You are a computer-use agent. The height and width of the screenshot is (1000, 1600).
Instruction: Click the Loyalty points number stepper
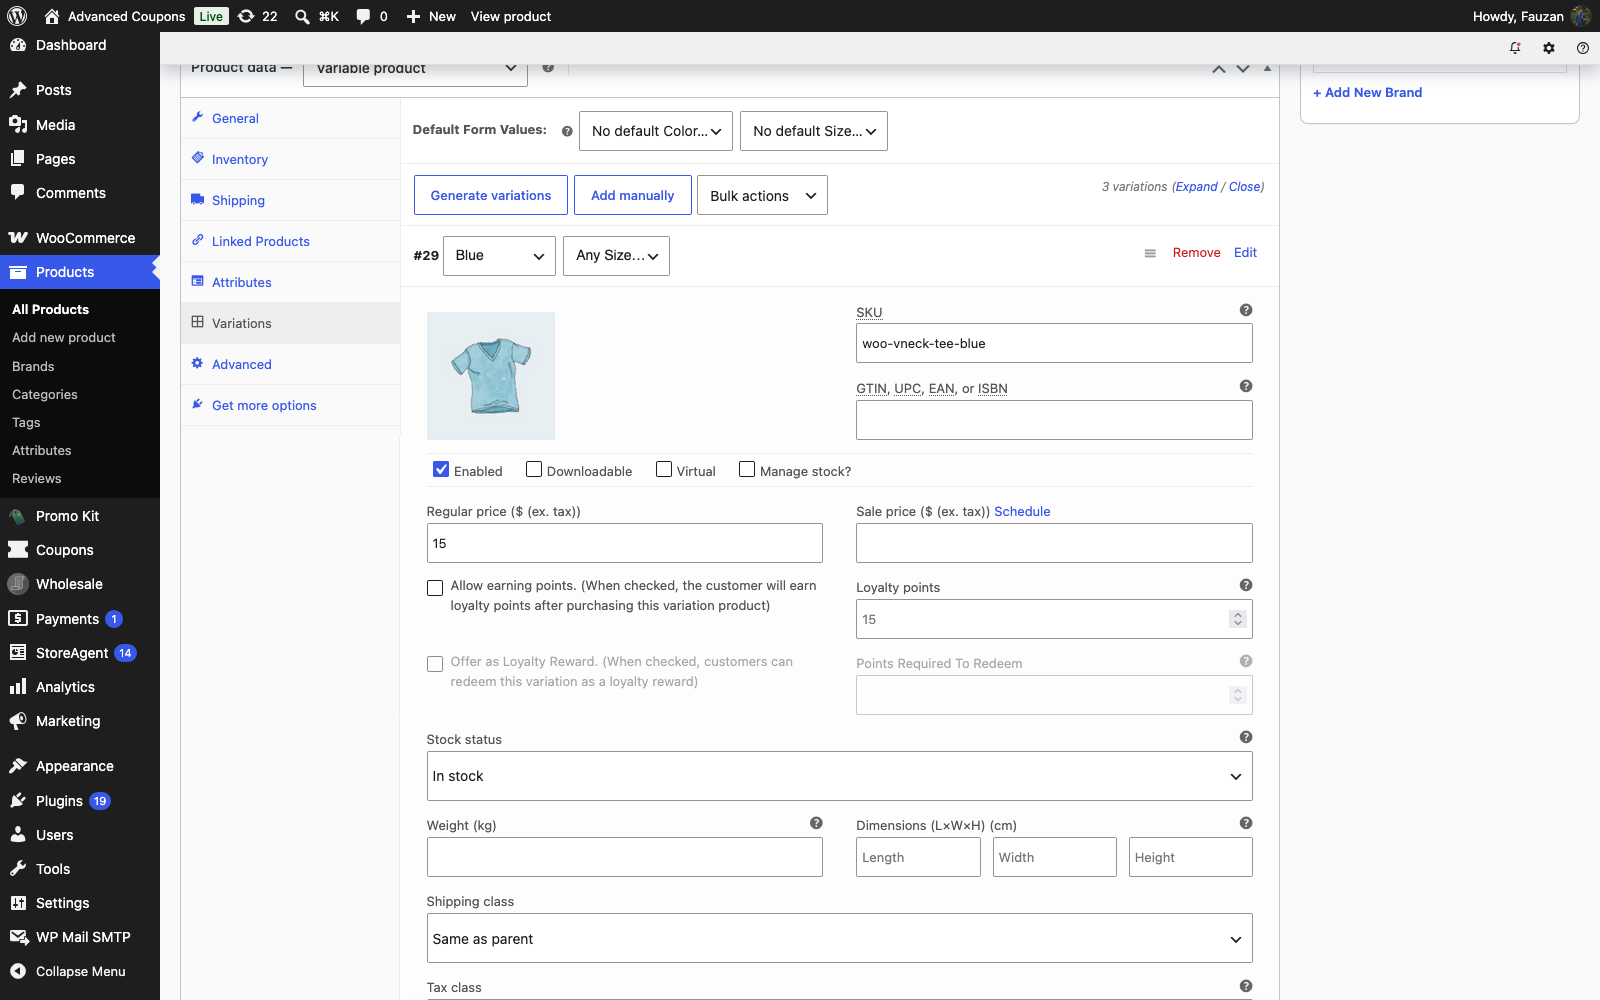point(1238,619)
